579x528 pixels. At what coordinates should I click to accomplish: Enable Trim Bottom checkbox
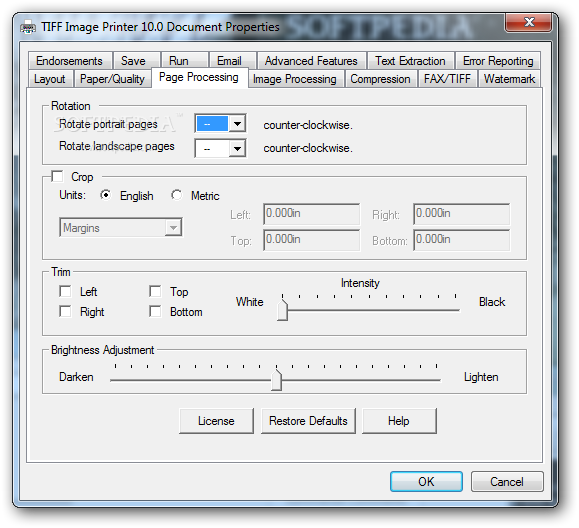pos(155,311)
